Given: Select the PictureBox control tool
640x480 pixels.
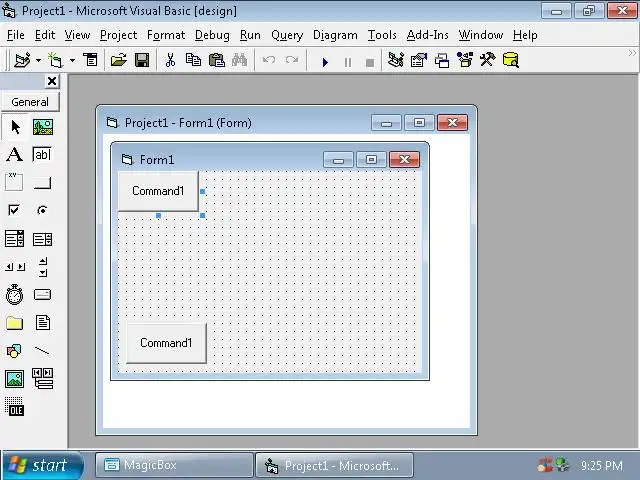Looking at the screenshot, I should tap(42, 127).
